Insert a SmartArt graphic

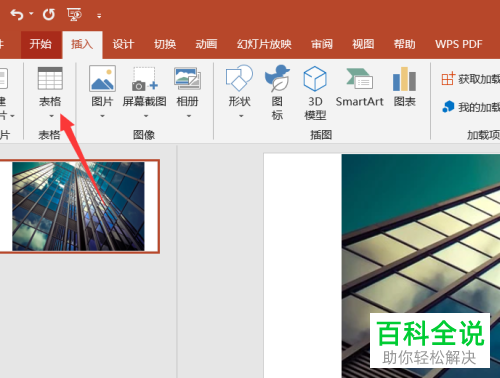(x=359, y=87)
